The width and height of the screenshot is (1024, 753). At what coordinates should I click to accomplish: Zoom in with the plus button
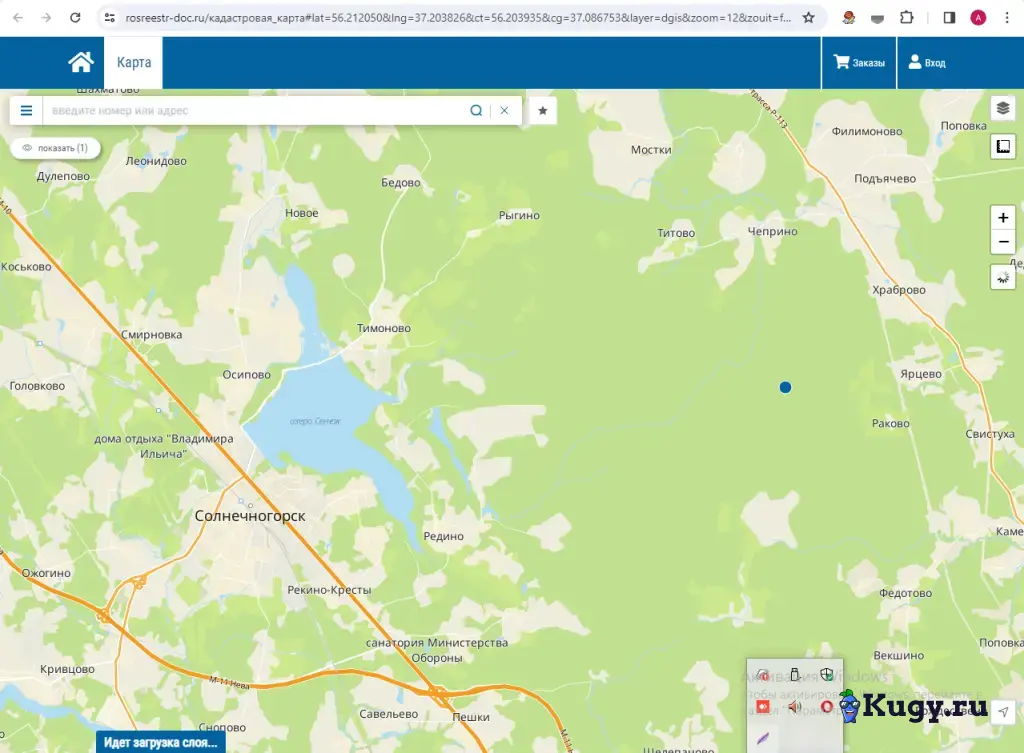point(1003,217)
